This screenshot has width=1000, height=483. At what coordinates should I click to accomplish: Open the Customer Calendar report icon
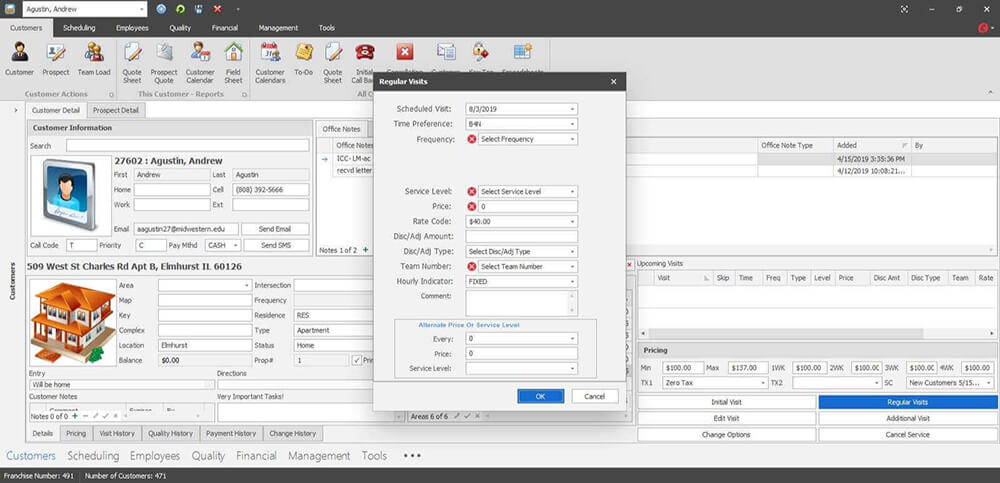coord(199,56)
